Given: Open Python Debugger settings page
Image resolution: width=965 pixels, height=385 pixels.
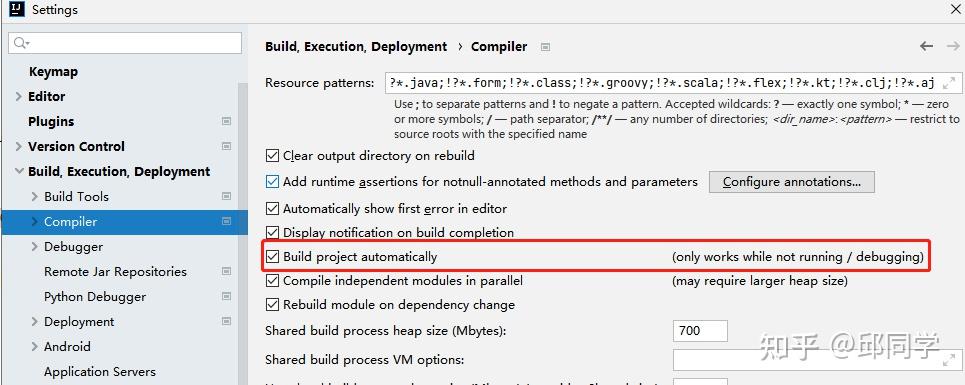Looking at the screenshot, I should (95, 296).
